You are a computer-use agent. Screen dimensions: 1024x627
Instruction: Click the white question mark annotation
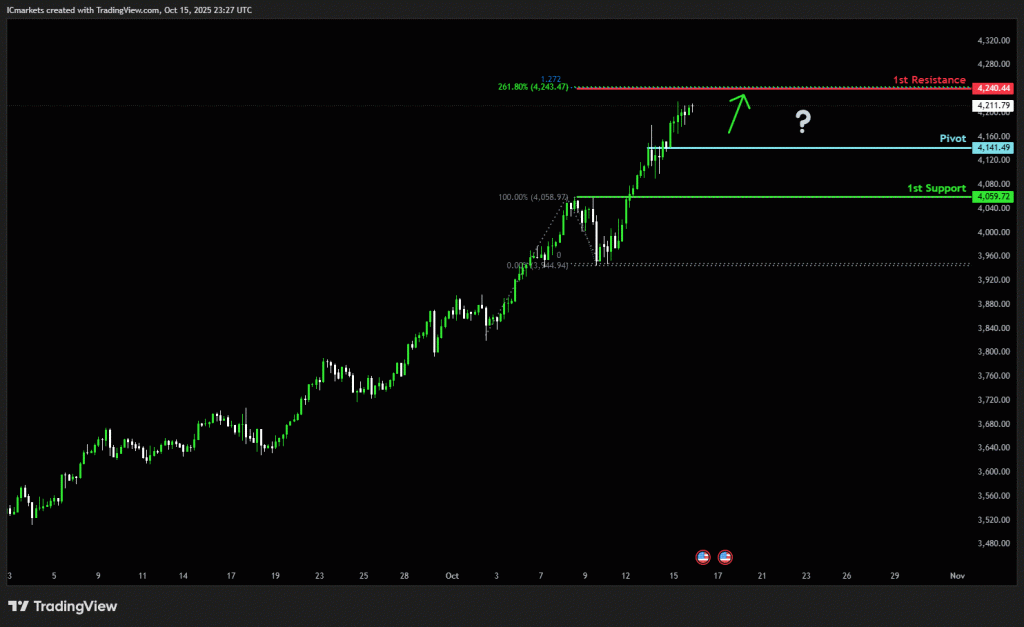[x=802, y=123]
